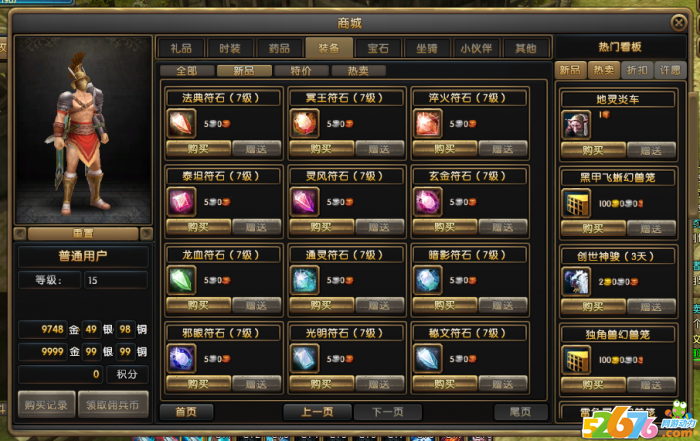Screen dimensions: 700x441
Task: Select the 暗影符石 gem icon
Action: (x=428, y=280)
